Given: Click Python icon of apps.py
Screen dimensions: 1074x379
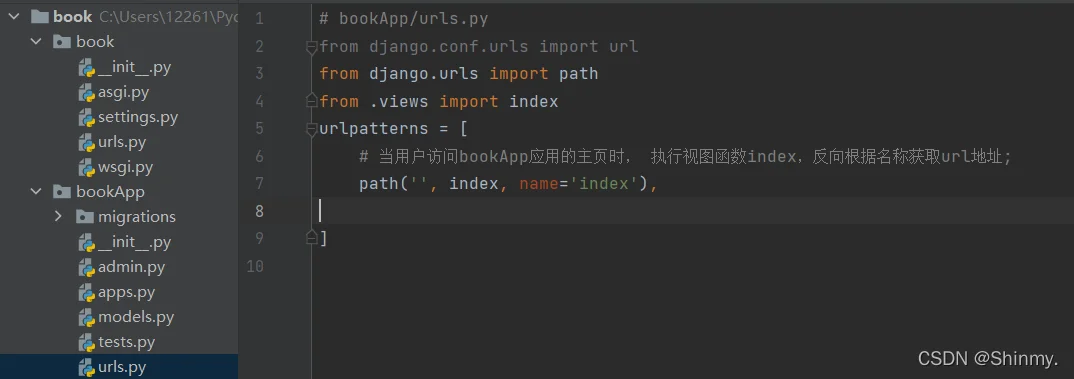Looking at the screenshot, I should click(x=86, y=293).
